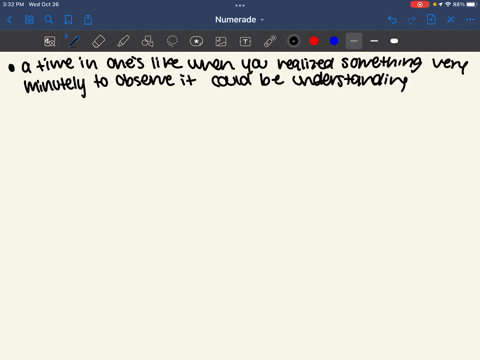The width and height of the screenshot is (480, 360).
Task: Close the editing toolbar with X
Action: 451,20
